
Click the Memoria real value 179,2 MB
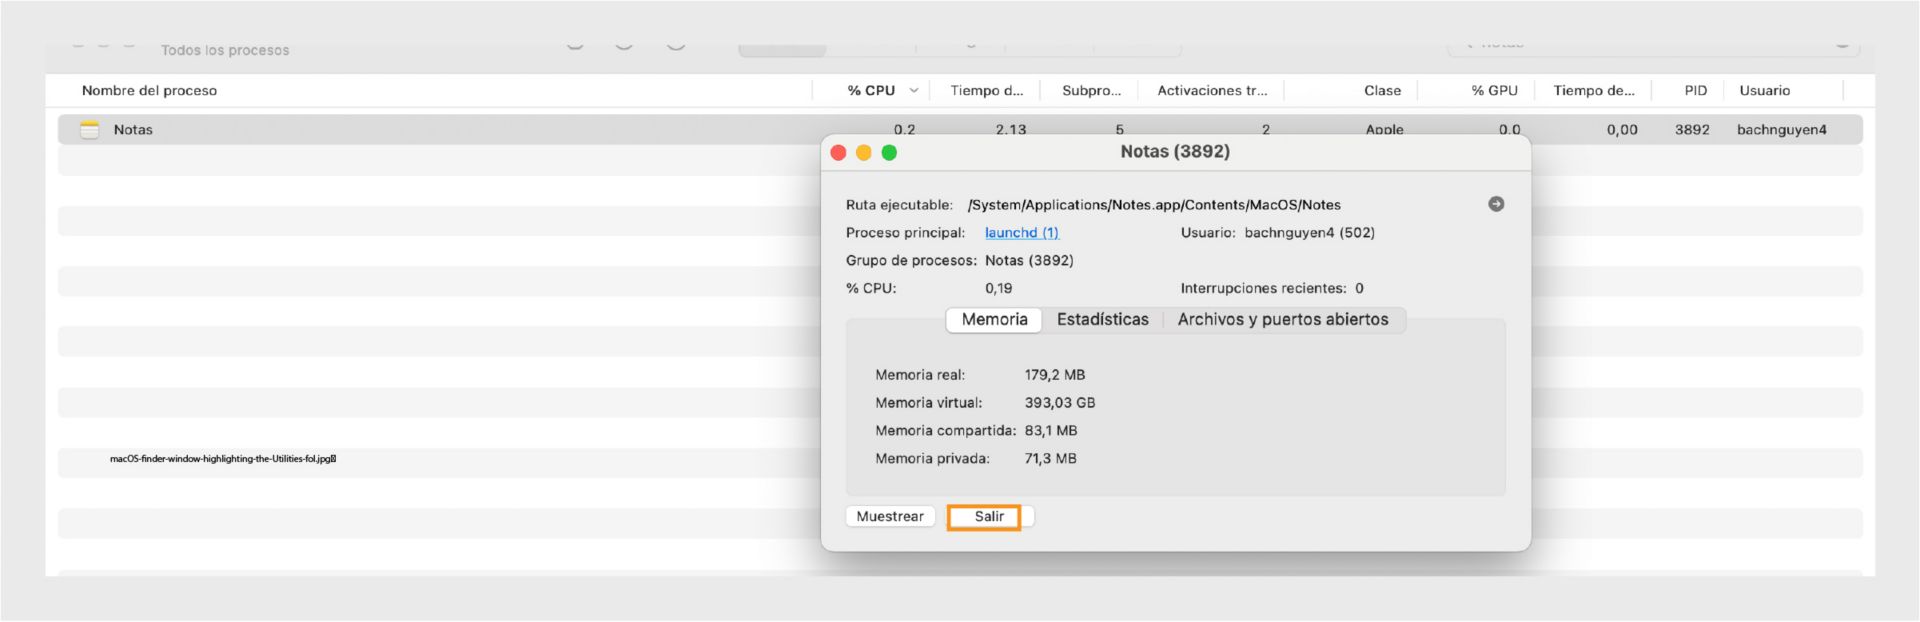coord(1054,375)
